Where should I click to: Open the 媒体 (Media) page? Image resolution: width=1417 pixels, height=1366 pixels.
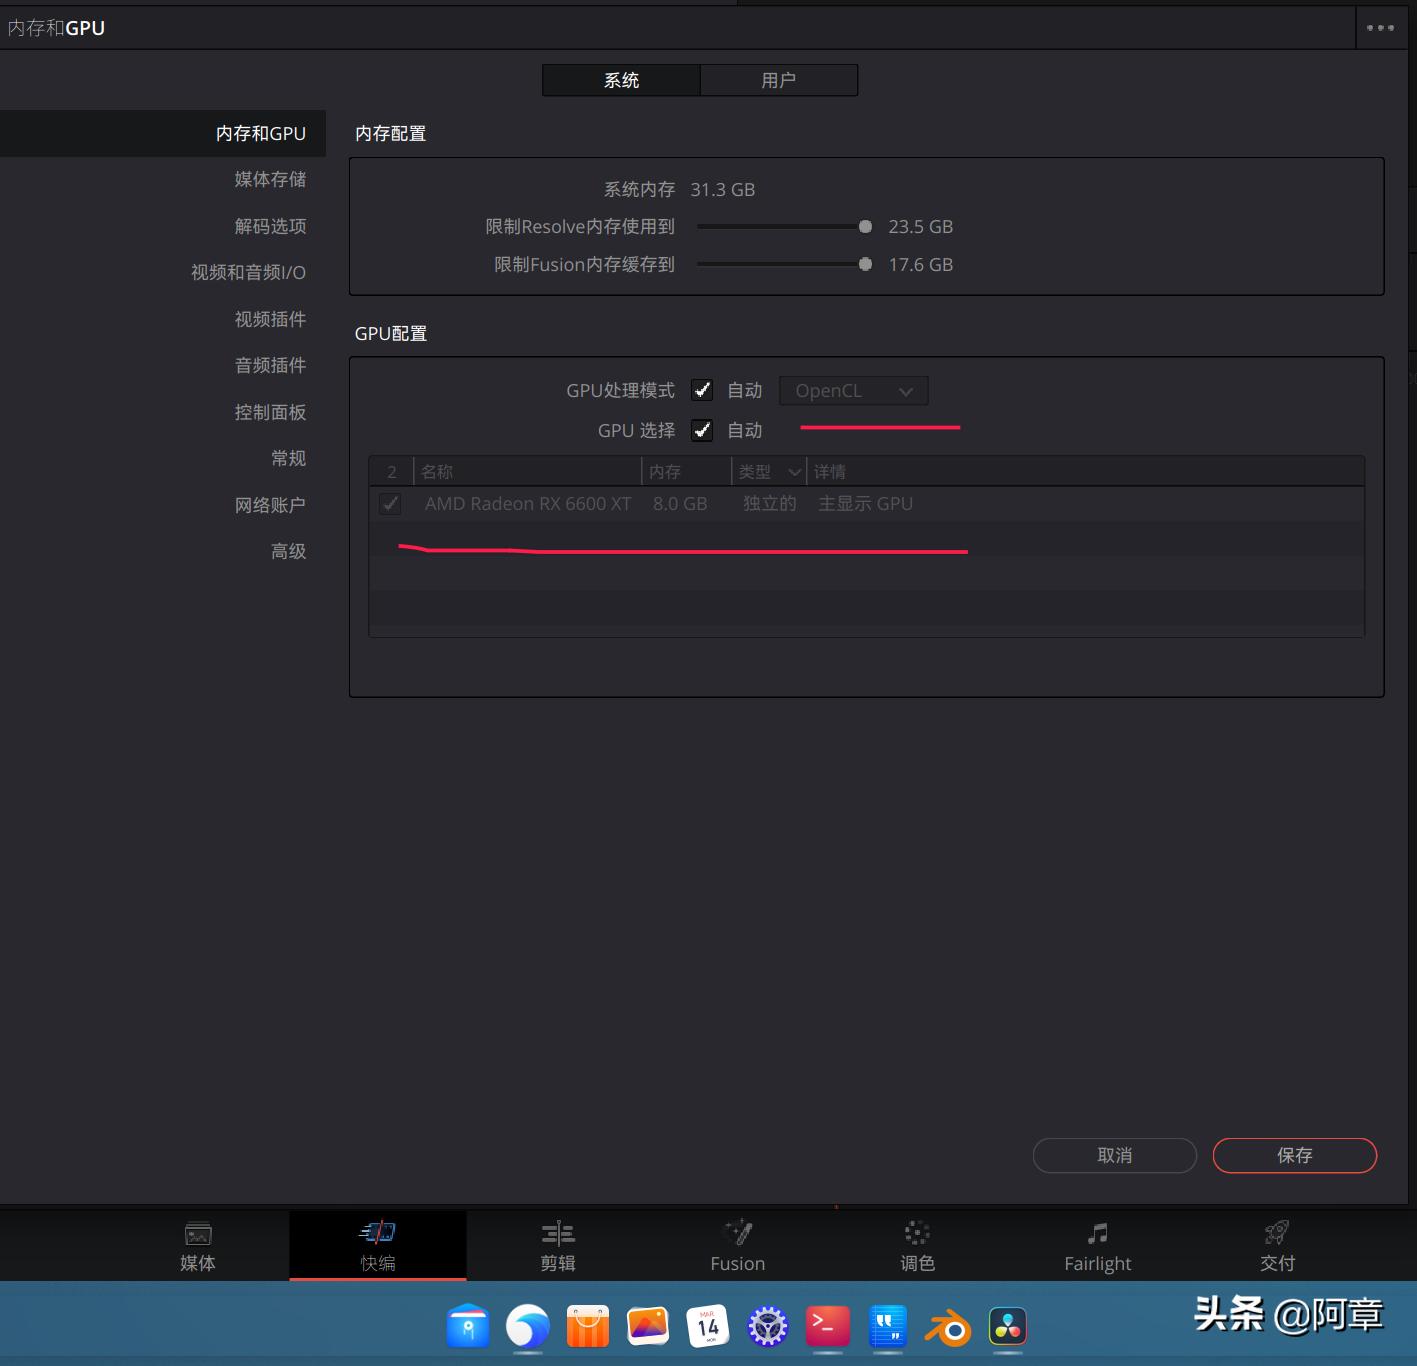pos(197,1245)
